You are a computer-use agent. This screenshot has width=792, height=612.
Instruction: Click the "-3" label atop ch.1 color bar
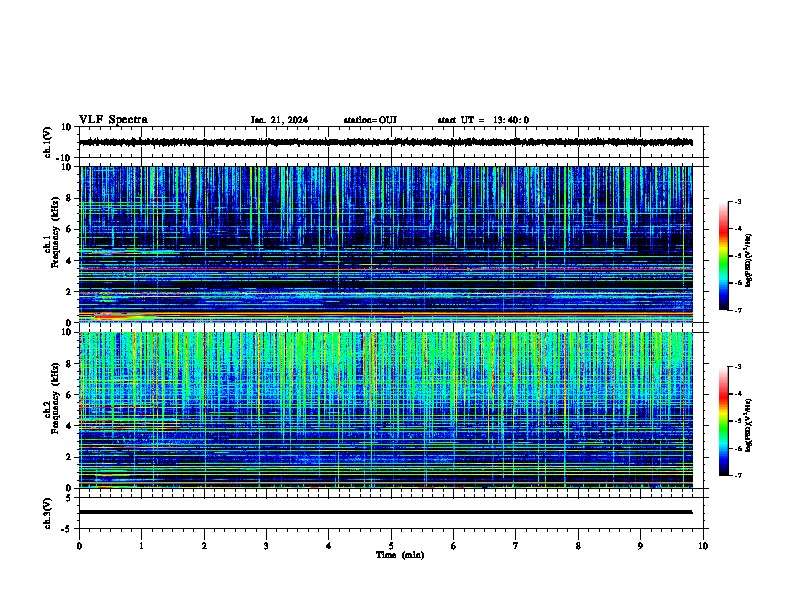[x=738, y=201]
